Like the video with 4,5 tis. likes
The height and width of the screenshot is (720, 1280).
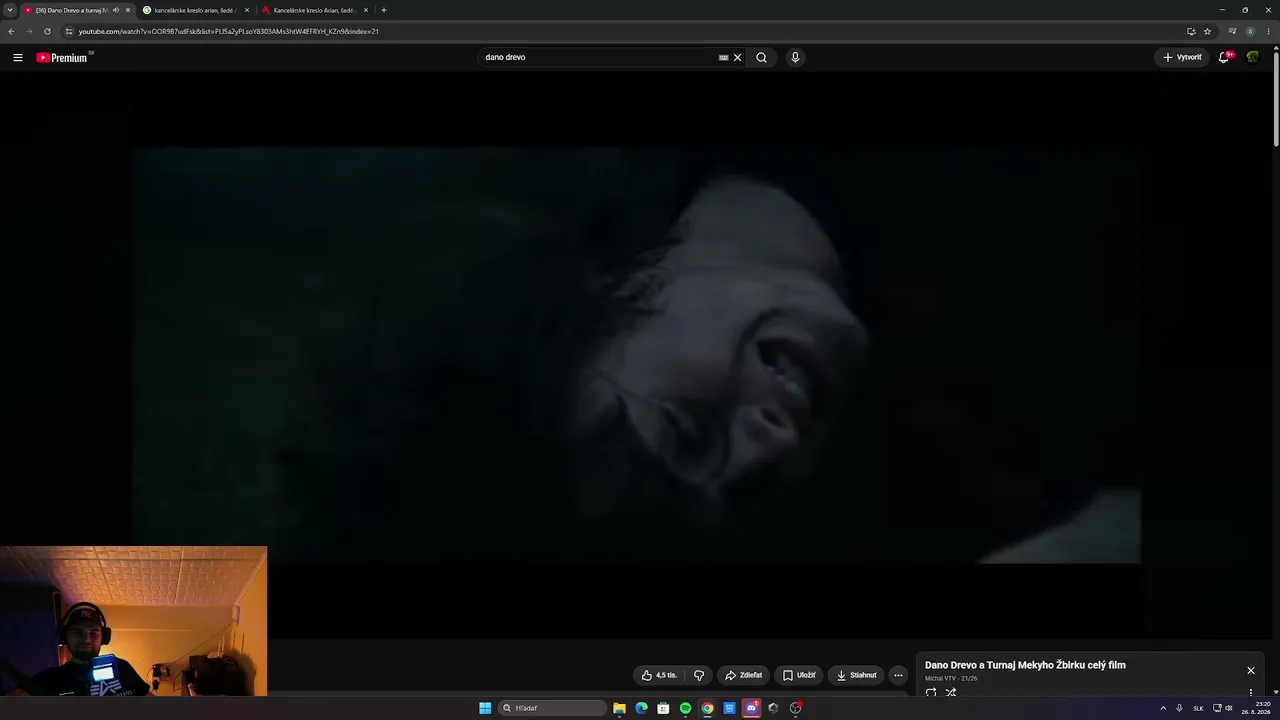click(659, 675)
